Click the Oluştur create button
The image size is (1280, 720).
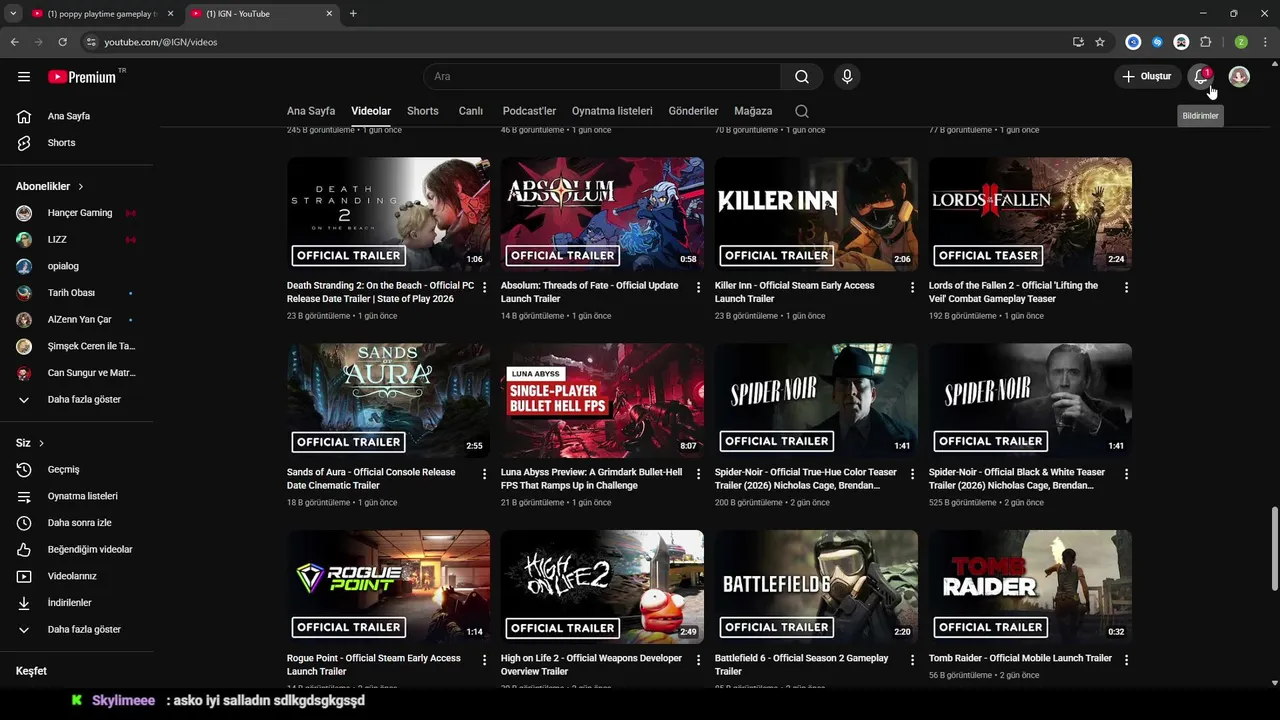tap(1146, 77)
